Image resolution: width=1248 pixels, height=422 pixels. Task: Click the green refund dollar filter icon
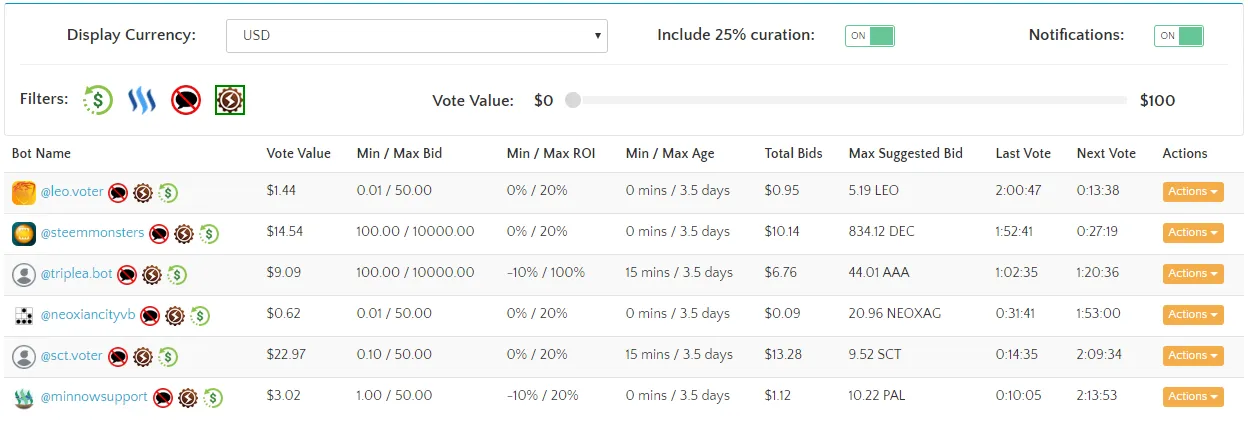point(98,100)
